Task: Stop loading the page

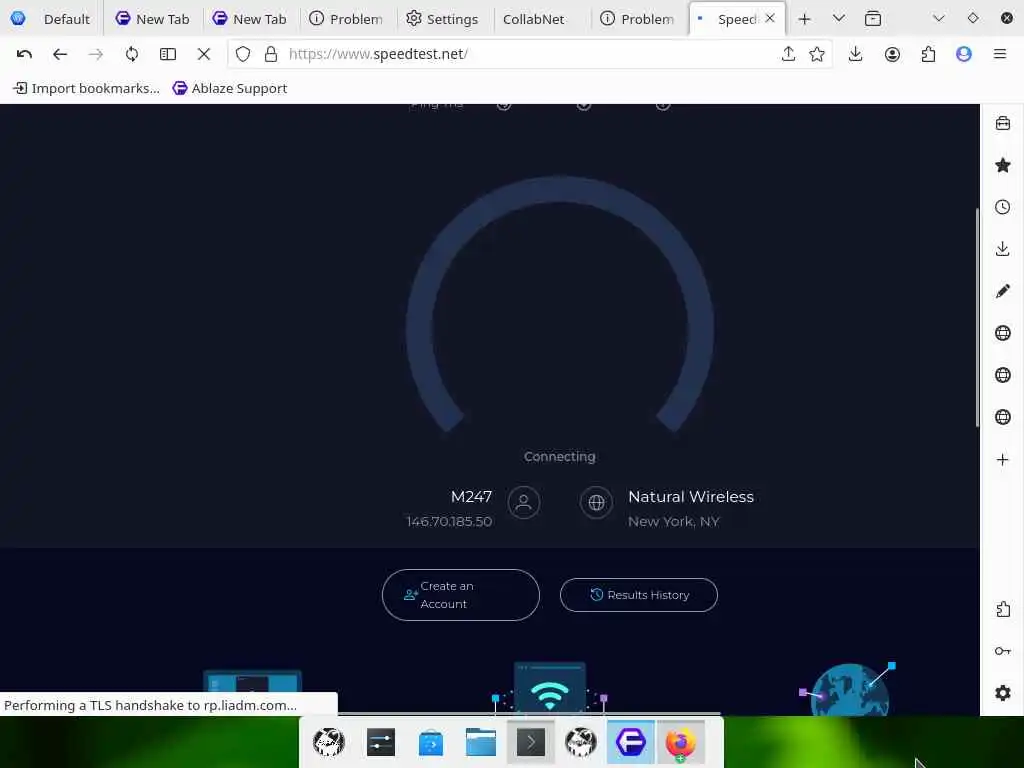Action: click(204, 54)
